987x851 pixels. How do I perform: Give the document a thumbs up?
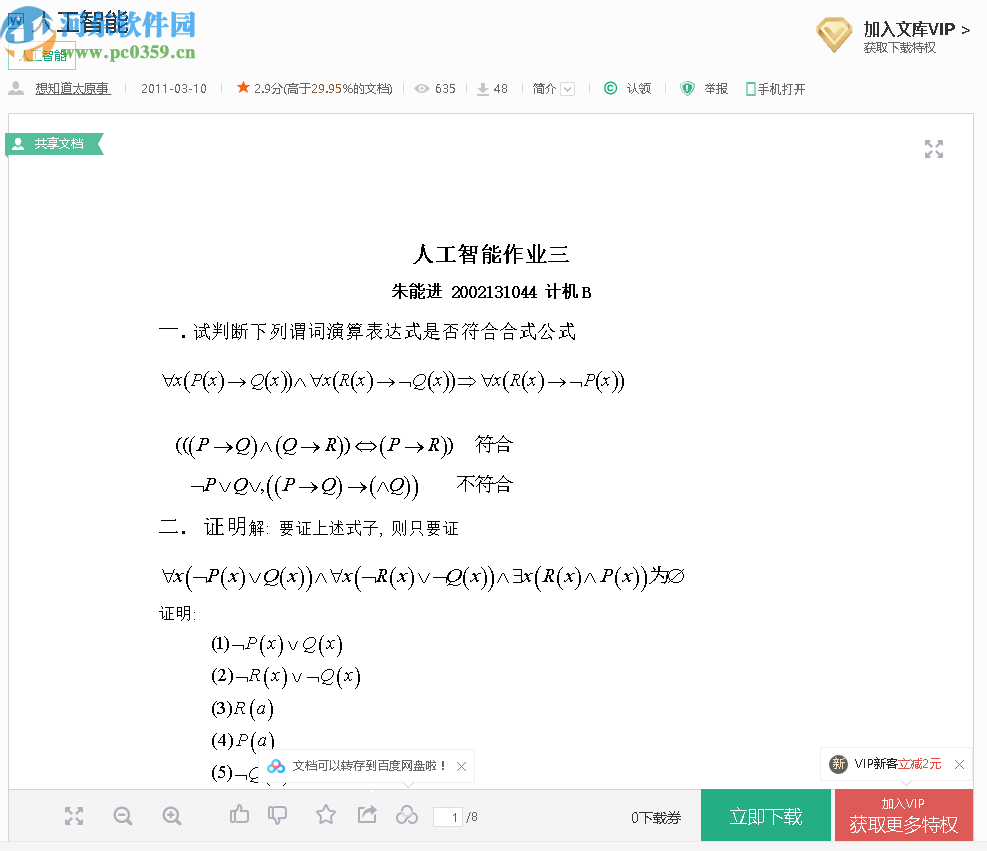238,816
